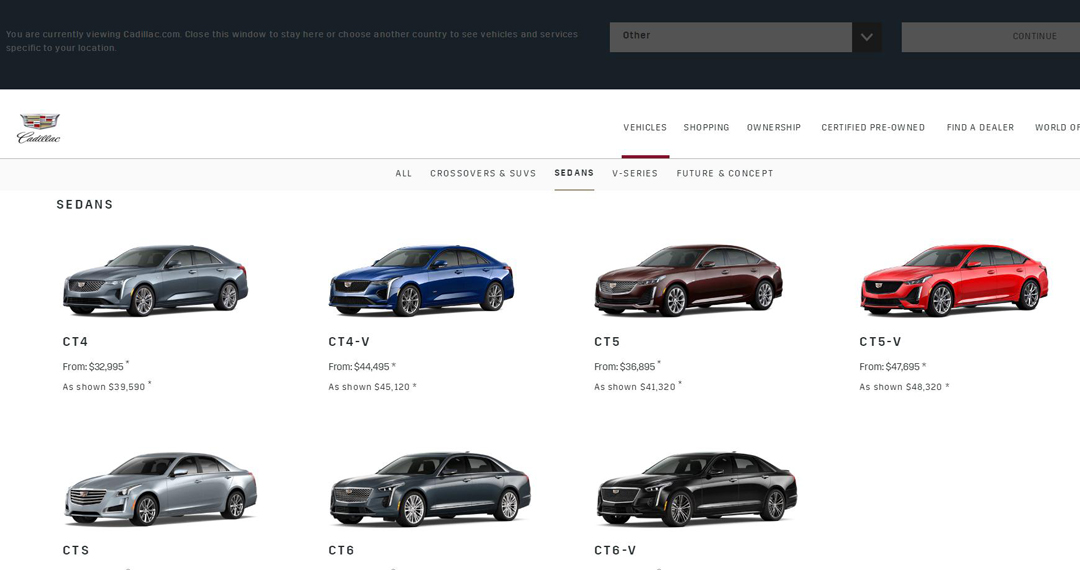
Task: Open the Shopping menu
Action: point(706,128)
